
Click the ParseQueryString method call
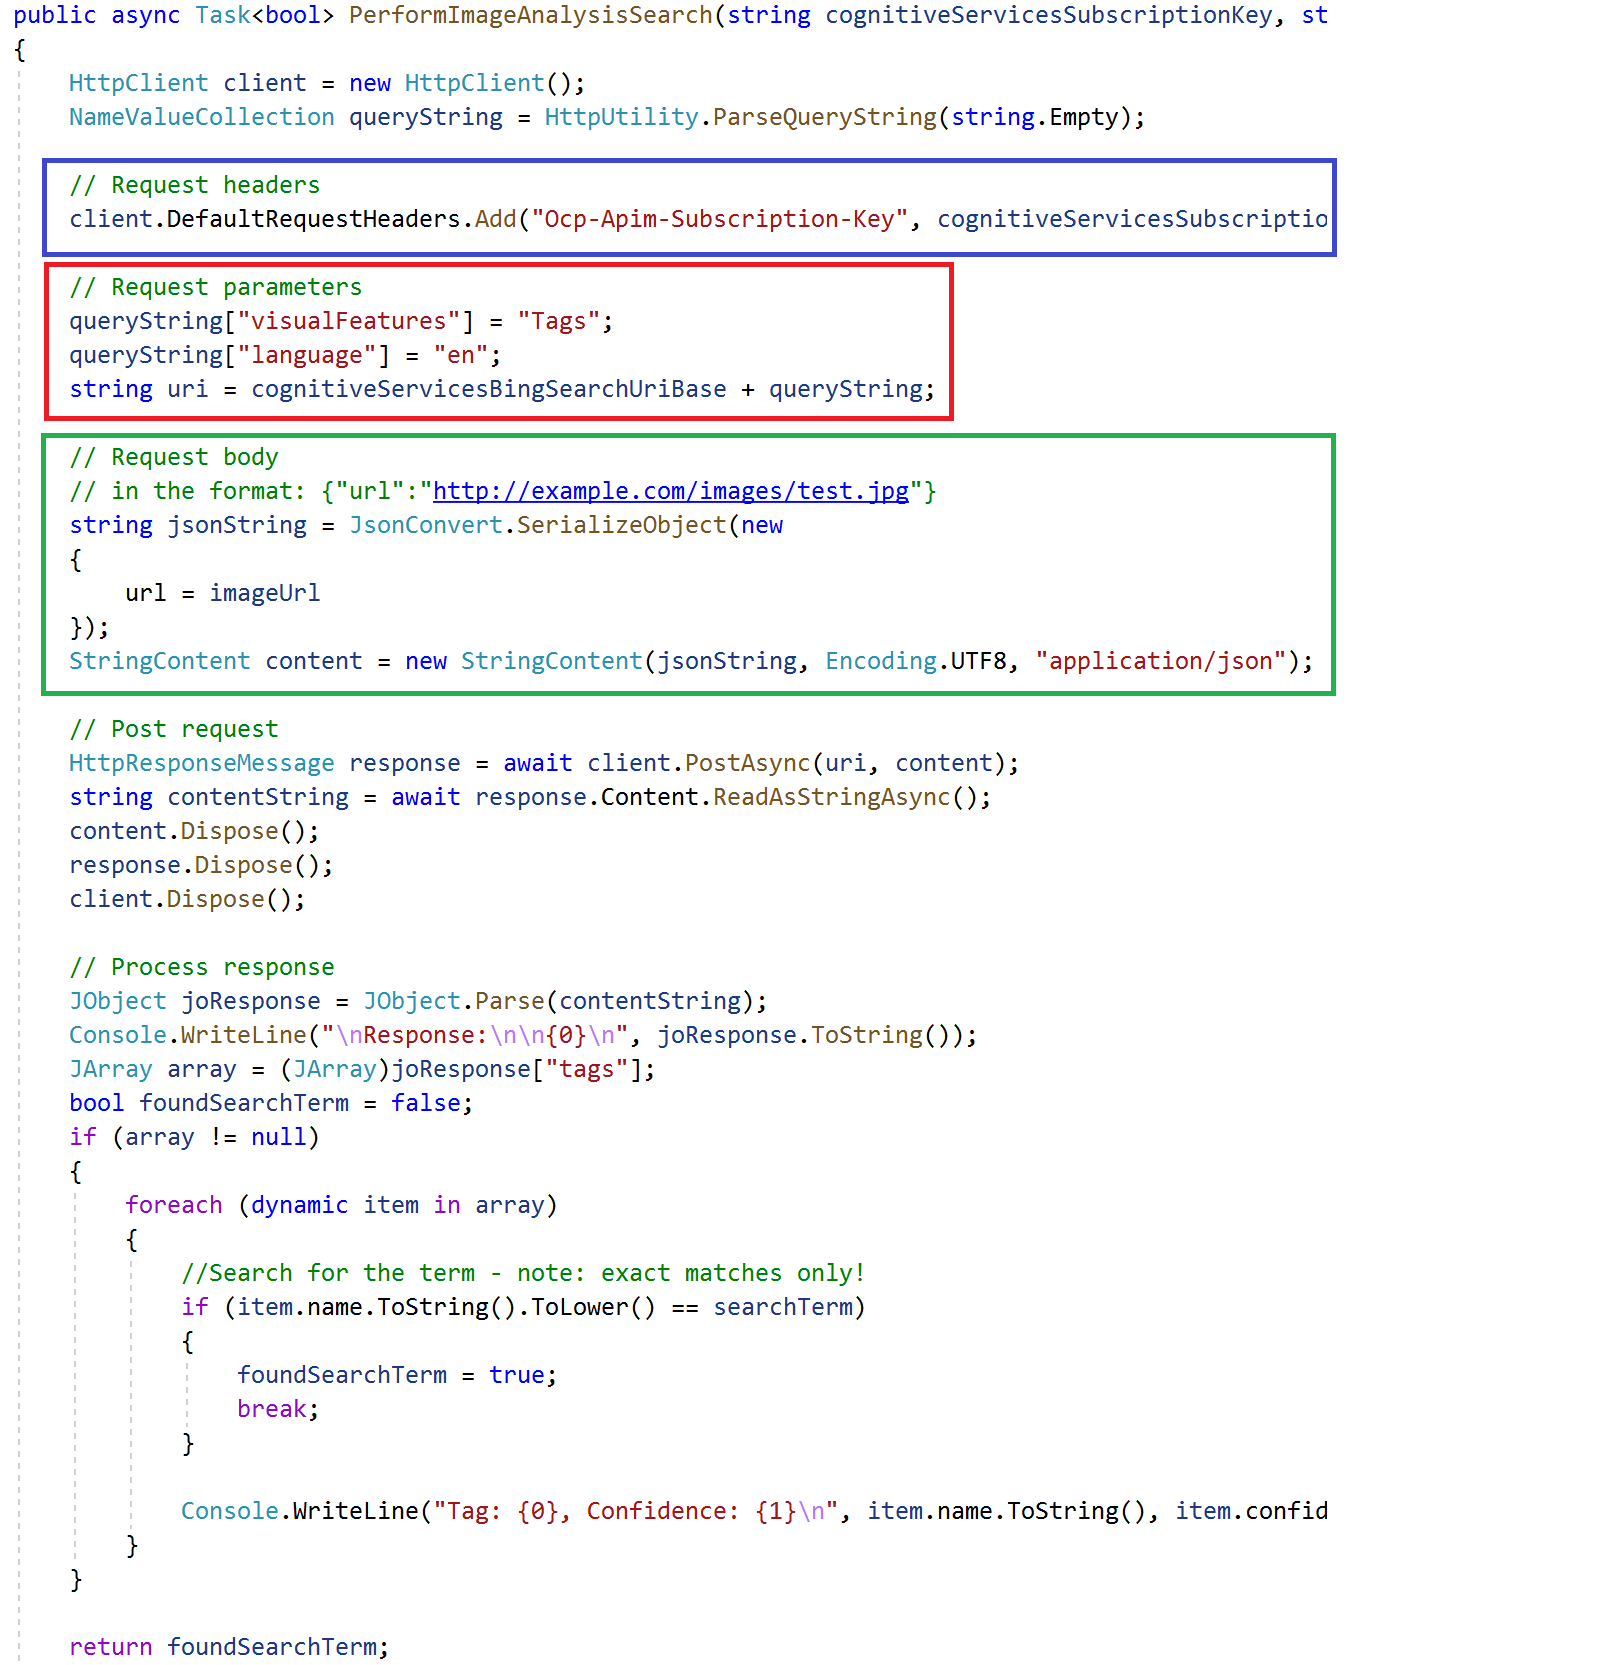[x=824, y=117]
